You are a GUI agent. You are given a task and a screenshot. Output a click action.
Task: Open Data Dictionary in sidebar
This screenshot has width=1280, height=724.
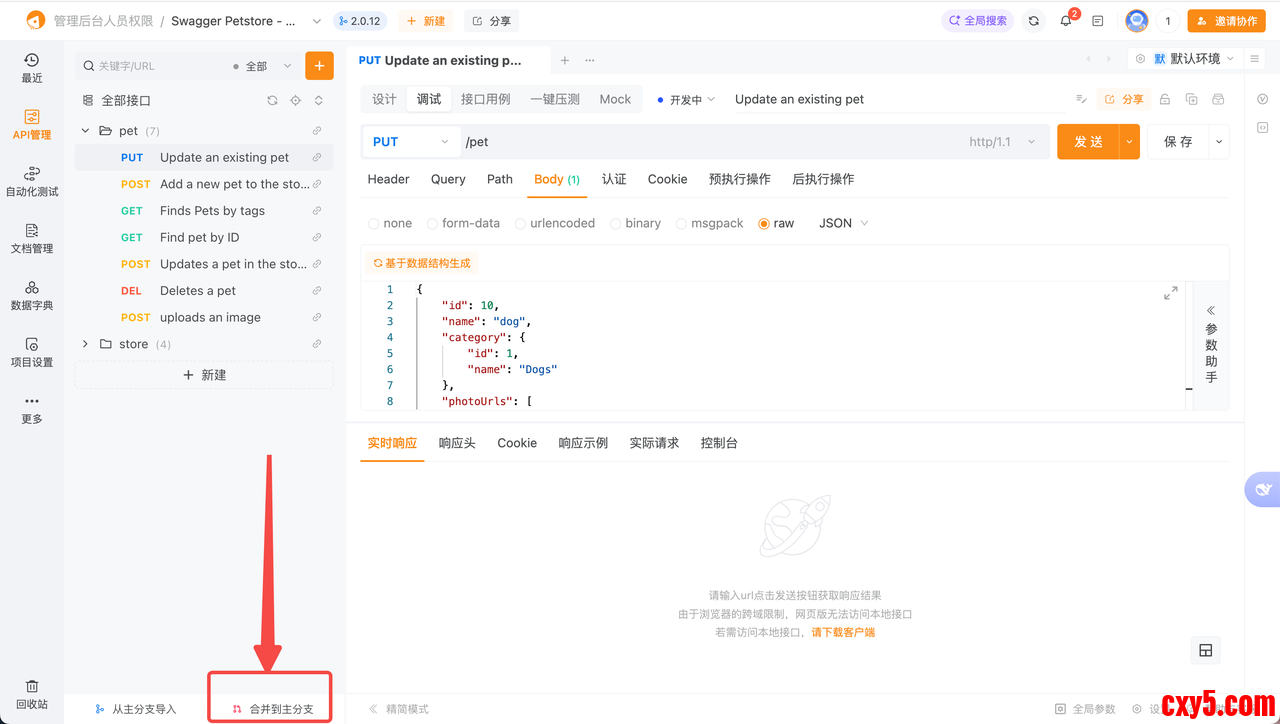[x=32, y=295]
